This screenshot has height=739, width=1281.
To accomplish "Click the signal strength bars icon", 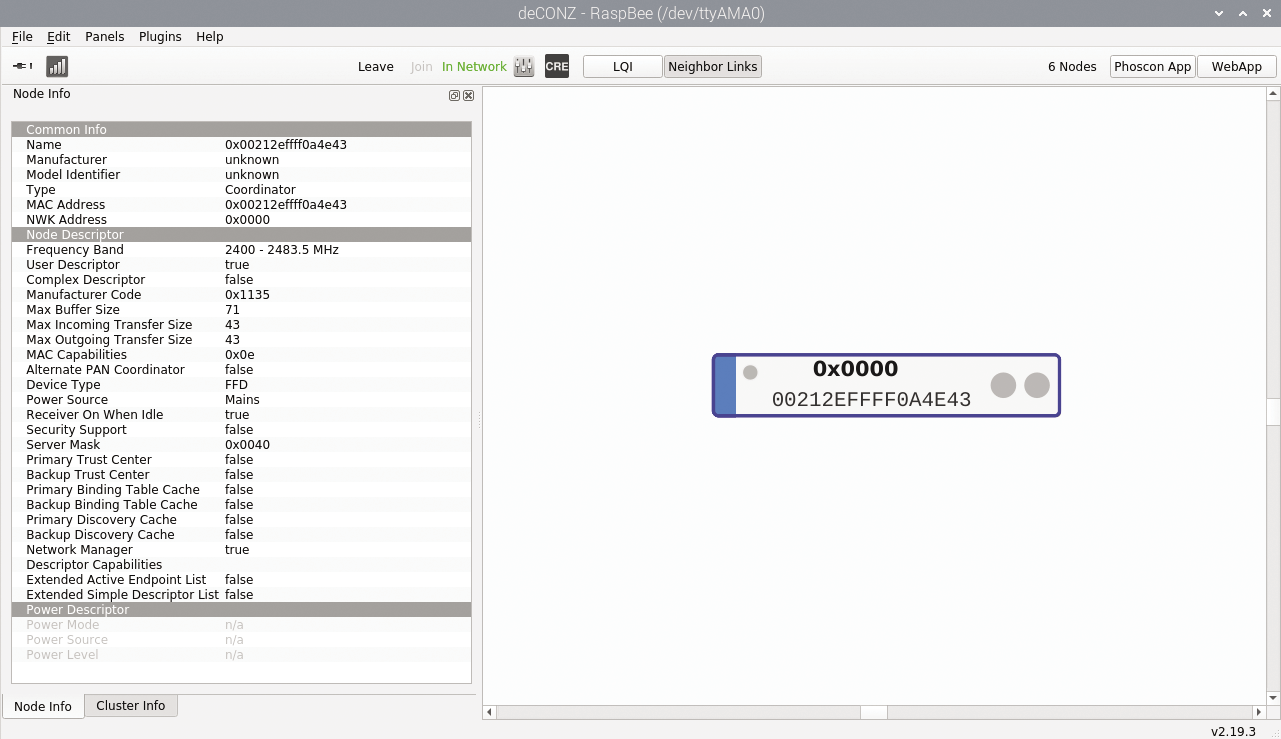I will (x=58, y=66).
